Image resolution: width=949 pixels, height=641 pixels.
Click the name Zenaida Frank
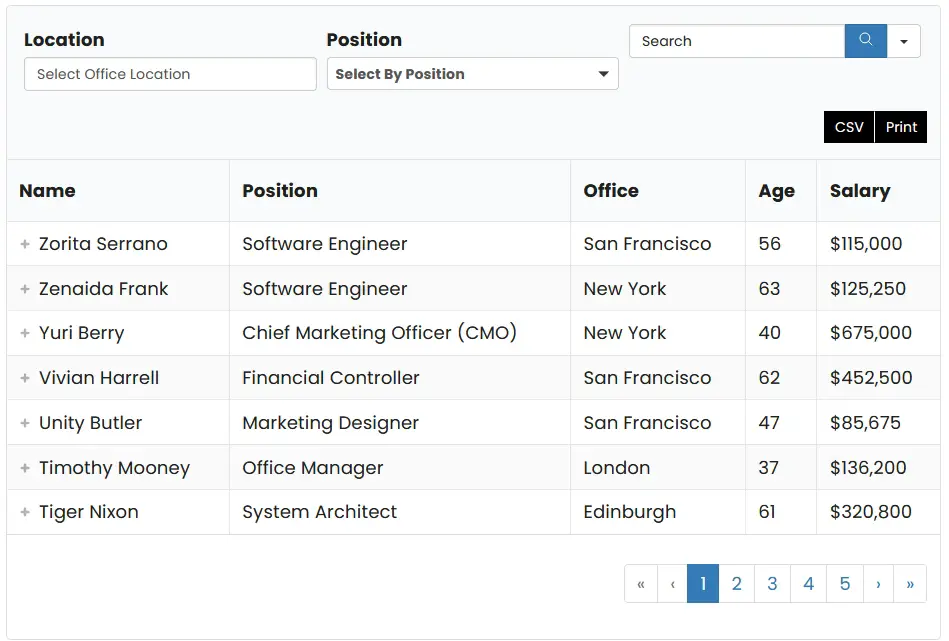click(x=103, y=289)
